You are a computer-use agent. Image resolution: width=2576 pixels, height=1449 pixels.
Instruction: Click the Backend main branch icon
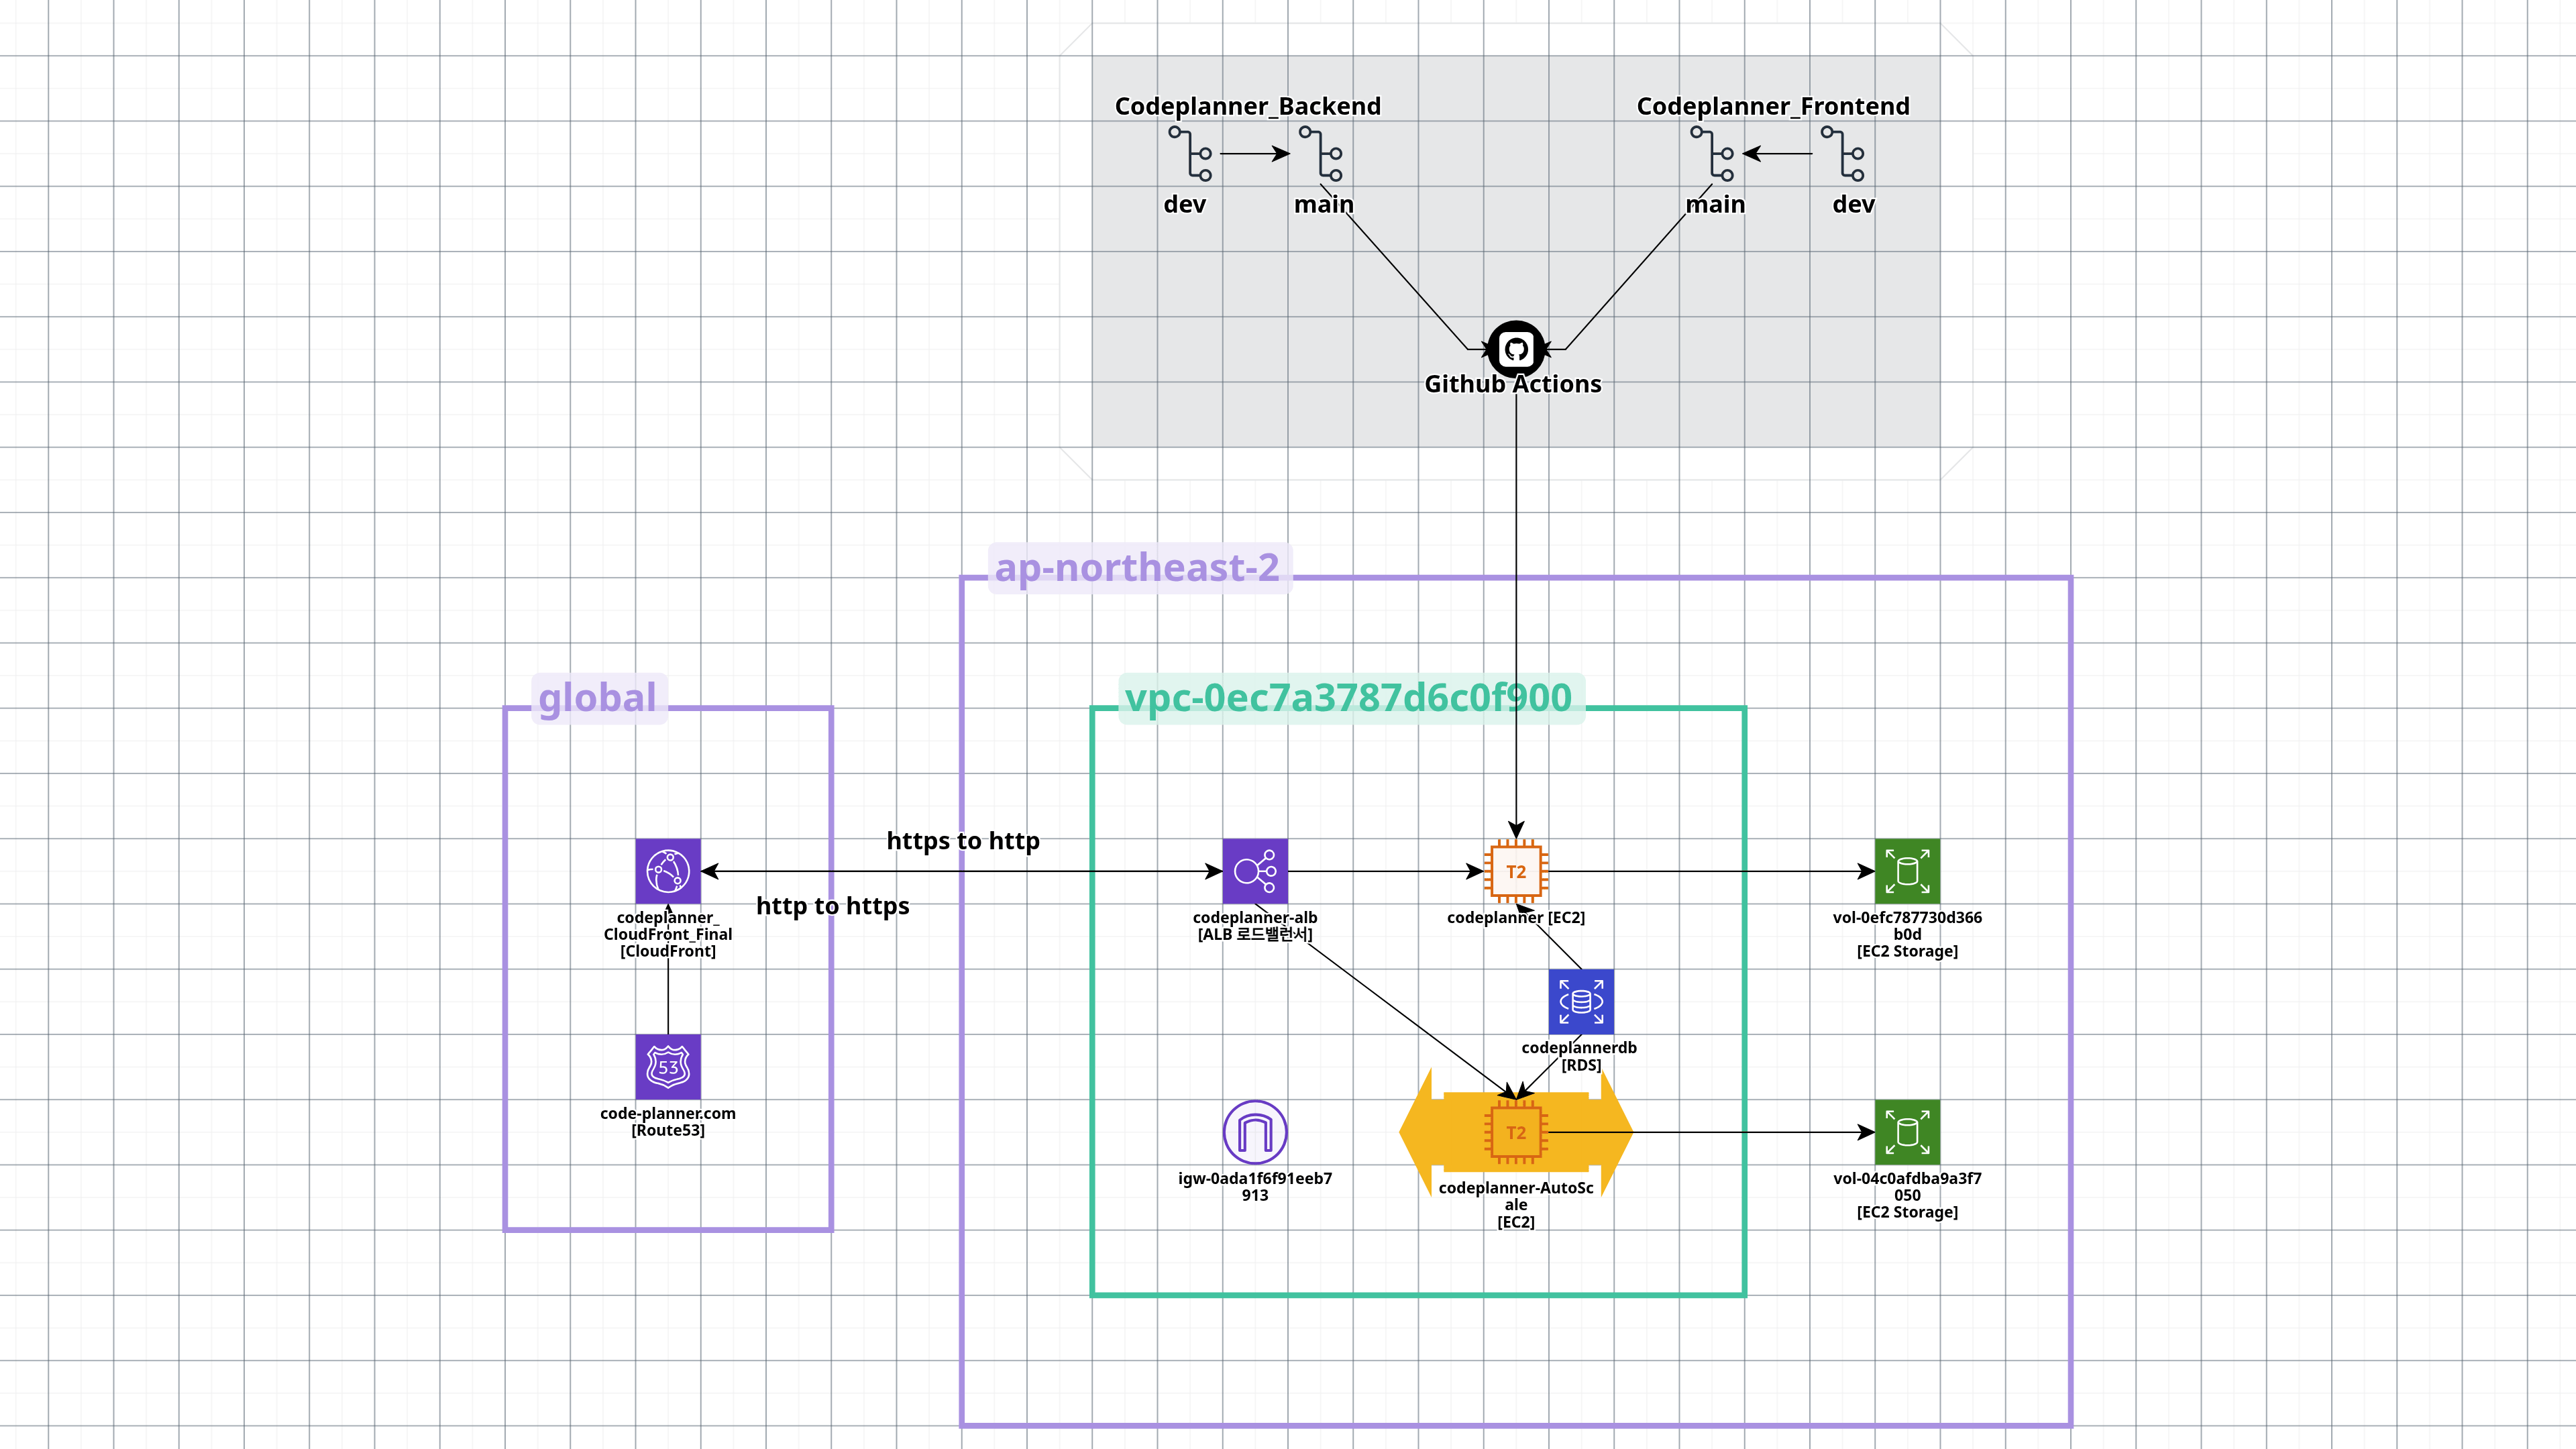(1321, 154)
